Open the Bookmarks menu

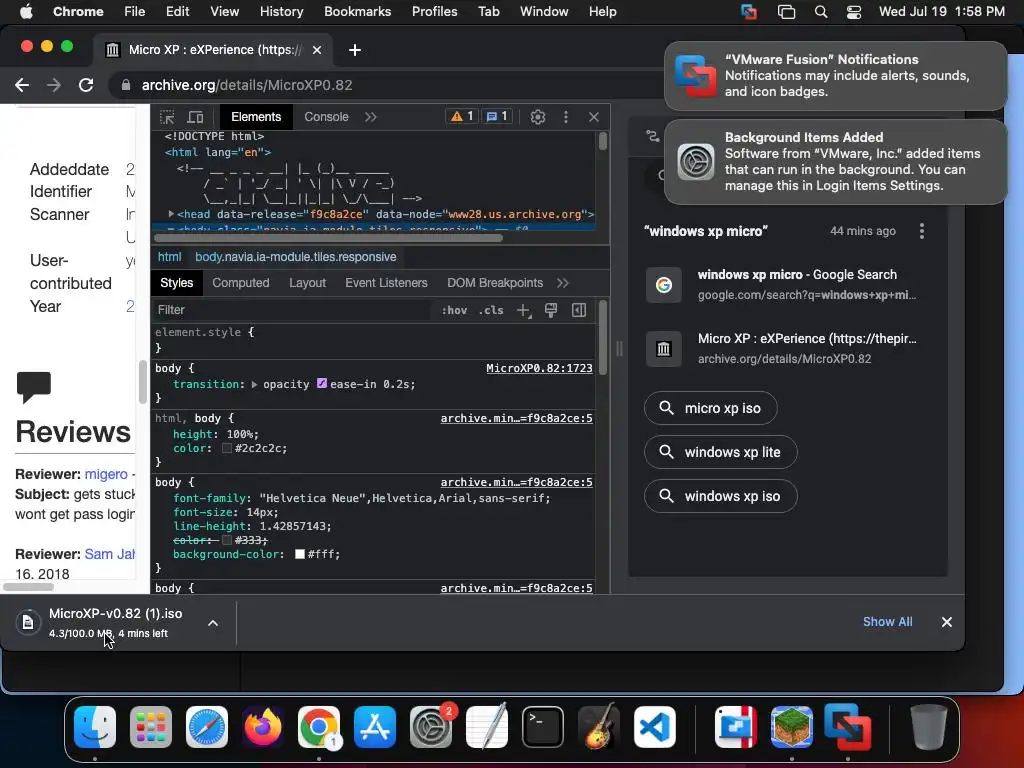(357, 11)
